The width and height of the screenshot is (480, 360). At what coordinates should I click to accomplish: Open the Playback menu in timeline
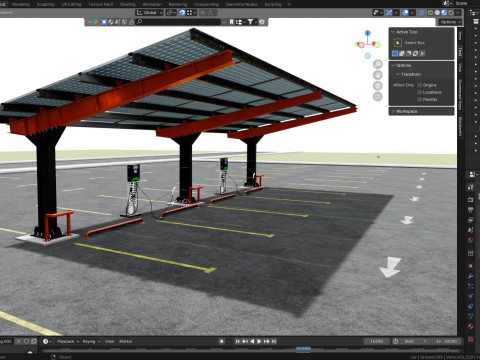(x=68, y=342)
